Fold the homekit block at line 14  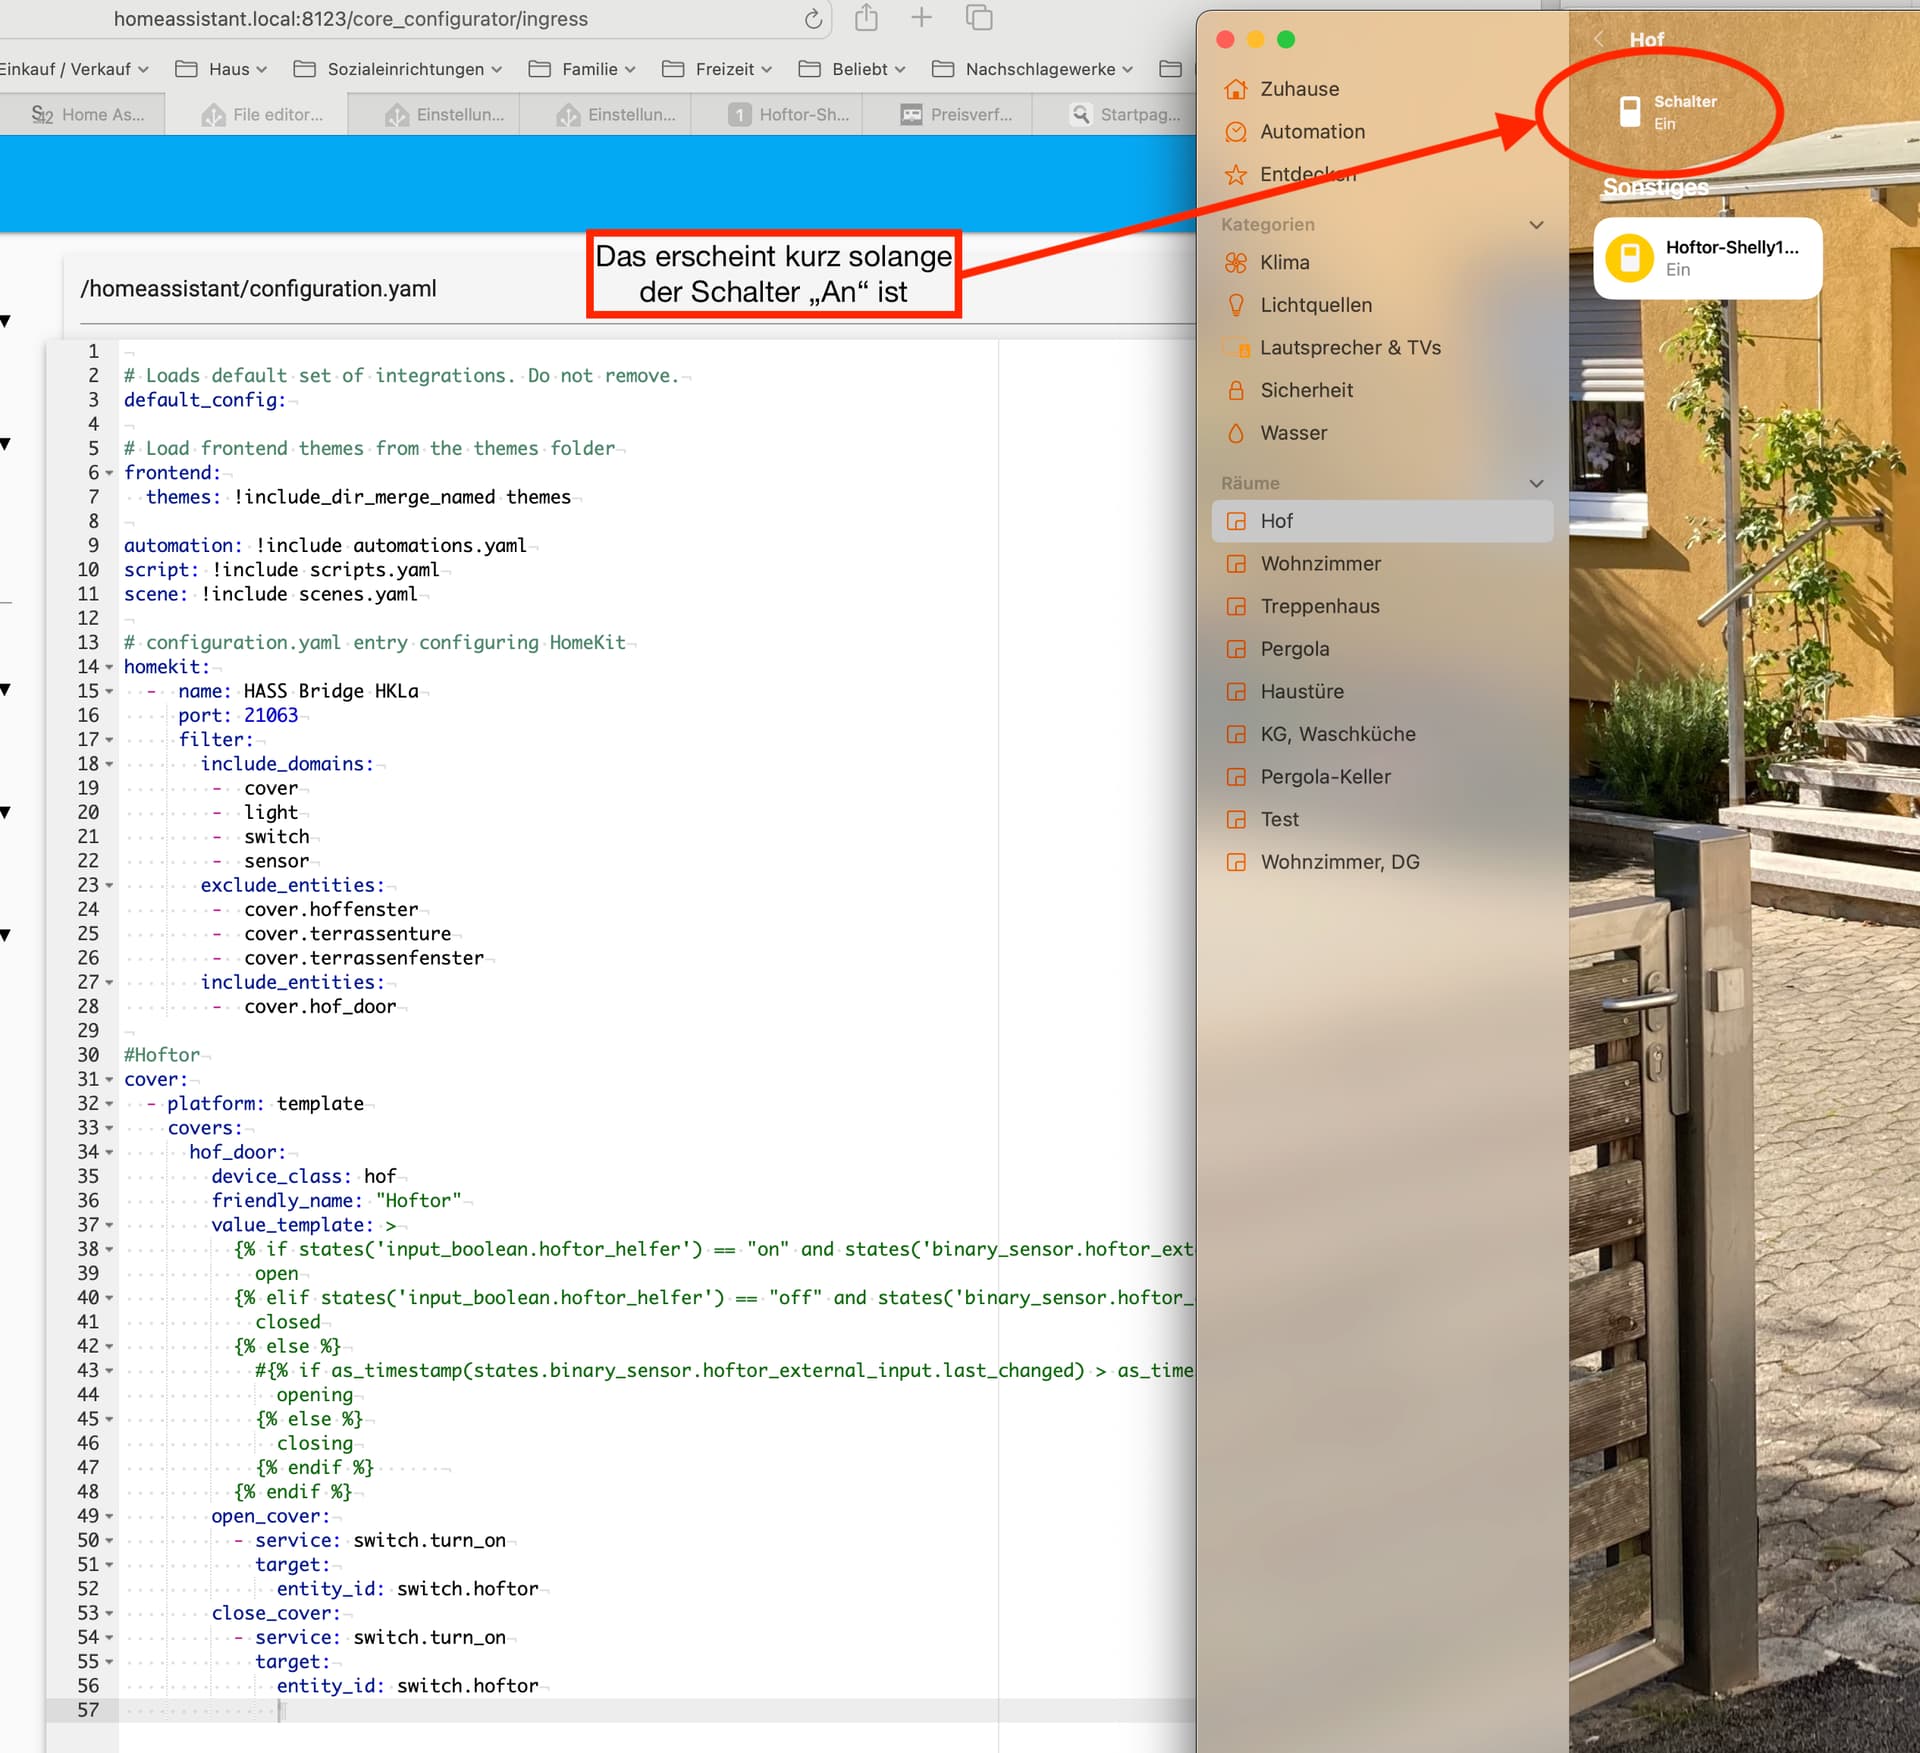click(x=109, y=667)
